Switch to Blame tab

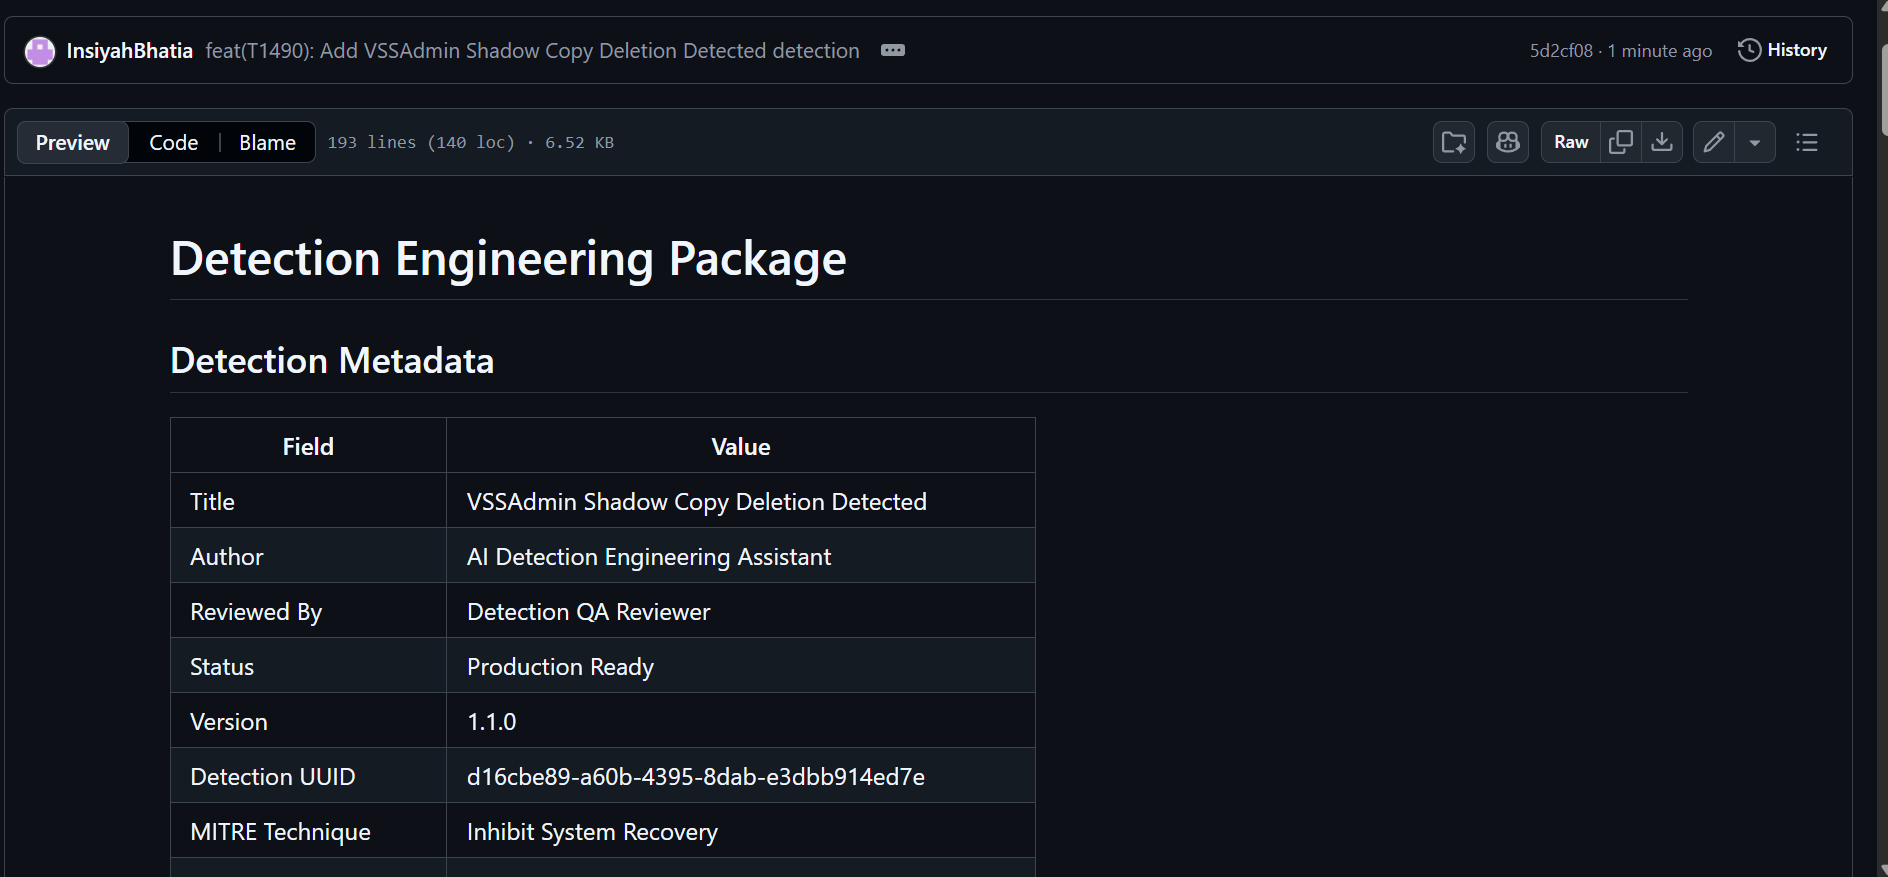click(x=267, y=142)
